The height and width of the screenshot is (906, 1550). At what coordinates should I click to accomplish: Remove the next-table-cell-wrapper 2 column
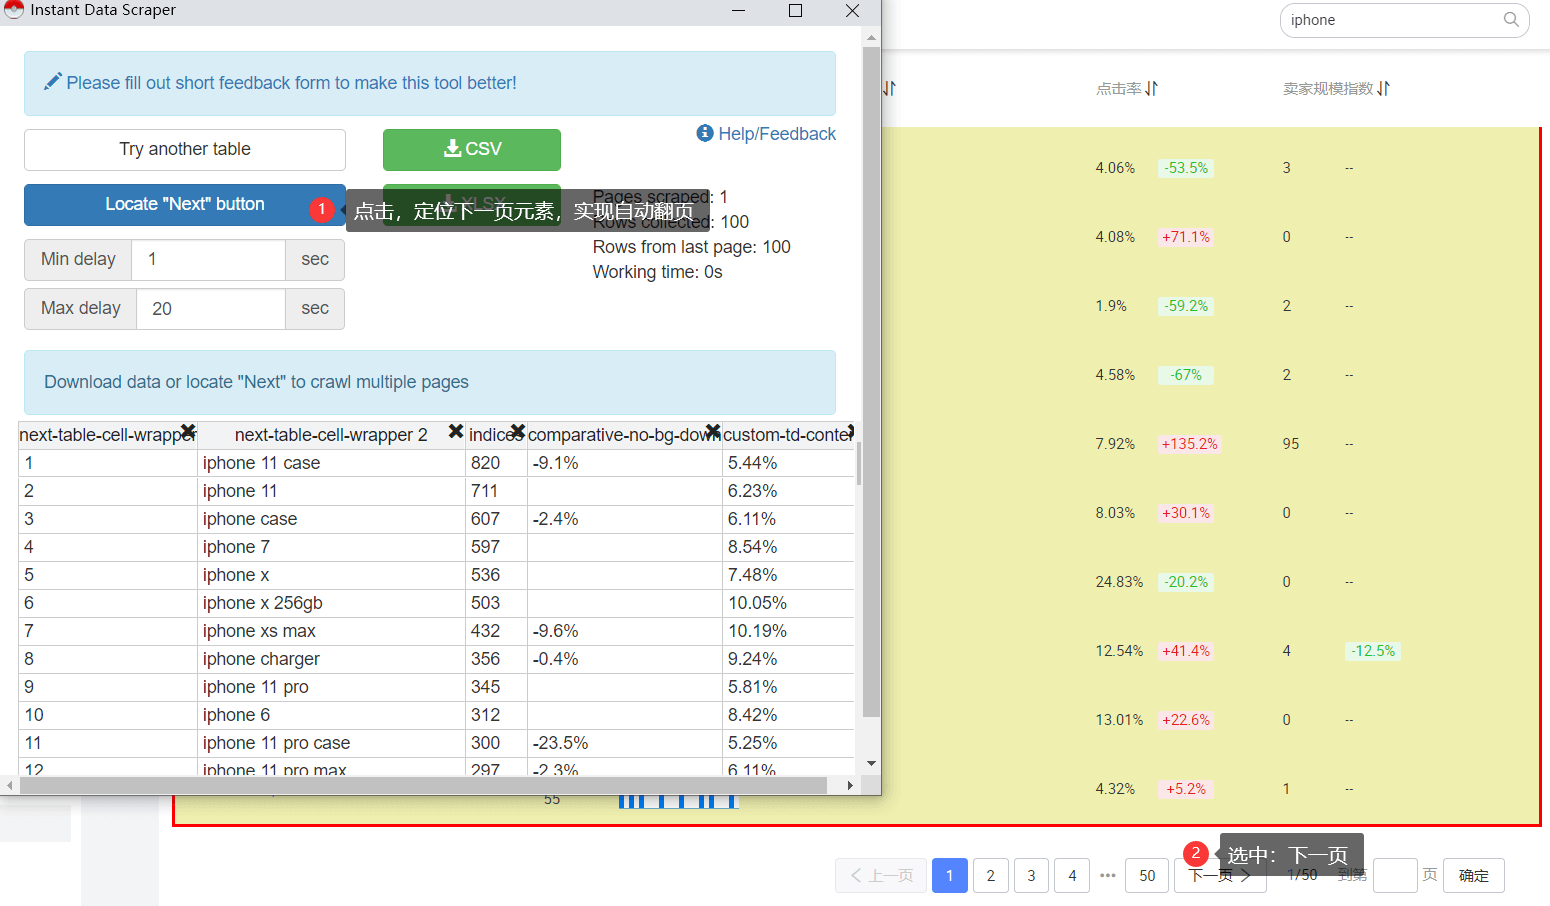point(455,431)
